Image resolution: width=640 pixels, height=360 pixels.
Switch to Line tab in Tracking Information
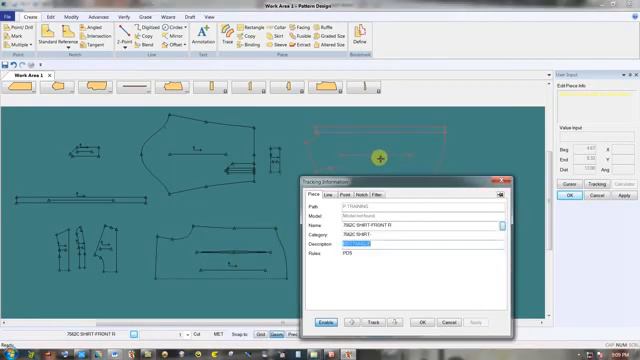328,195
